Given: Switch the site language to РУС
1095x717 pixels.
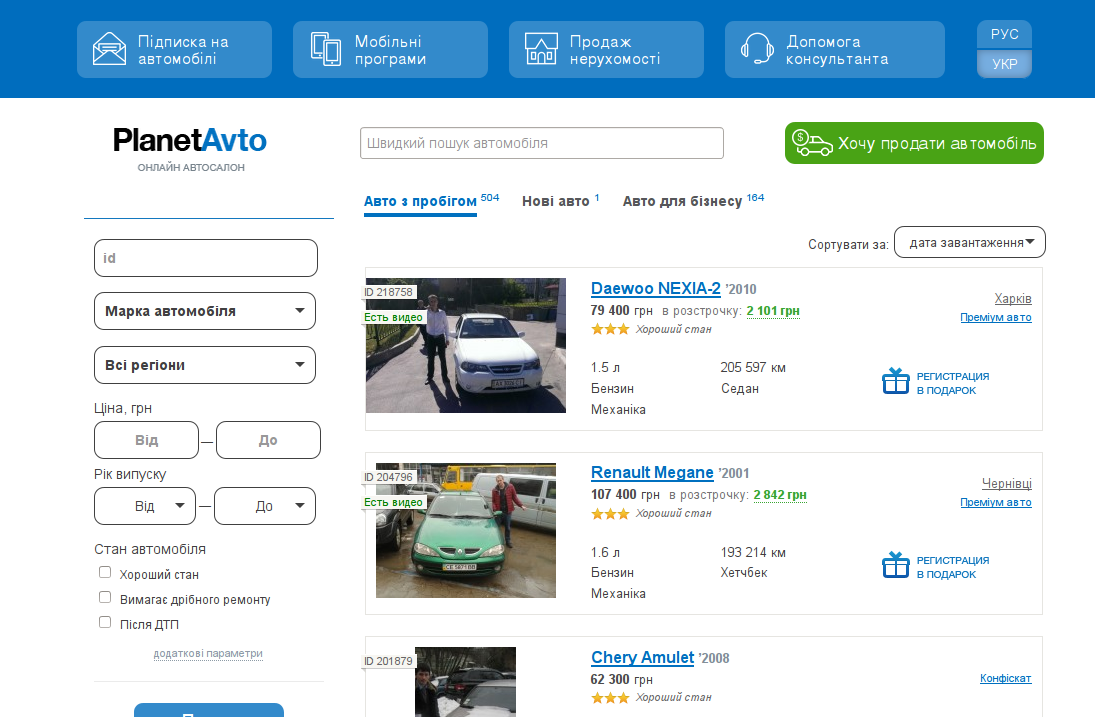Looking at the screenshot, I should 1004,34.
